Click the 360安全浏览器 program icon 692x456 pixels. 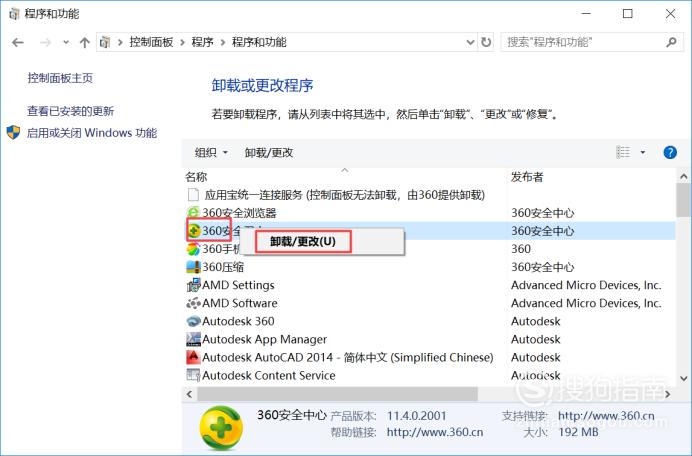(x=193, y=213)
